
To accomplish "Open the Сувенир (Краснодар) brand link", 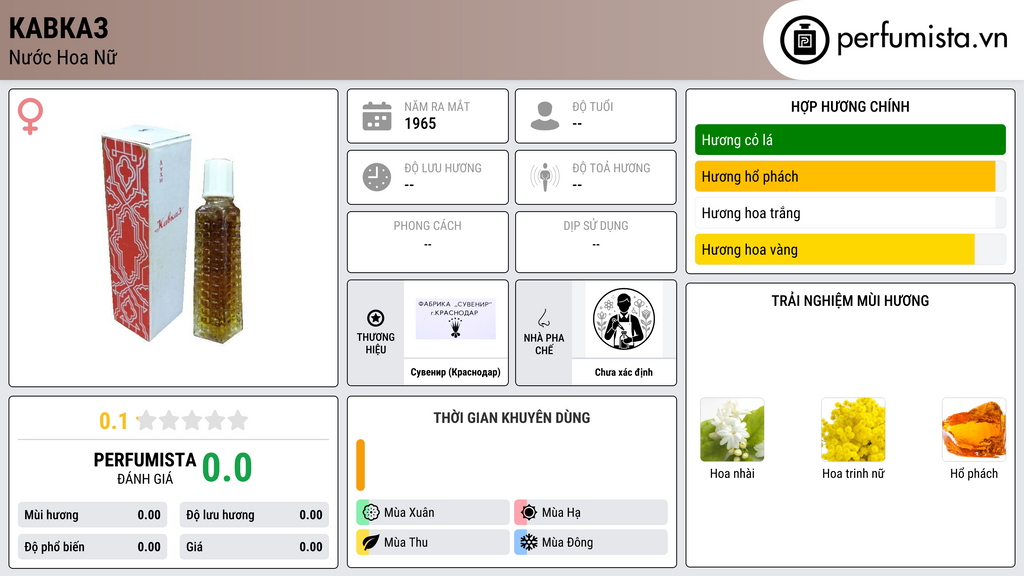I will (455, 372).
